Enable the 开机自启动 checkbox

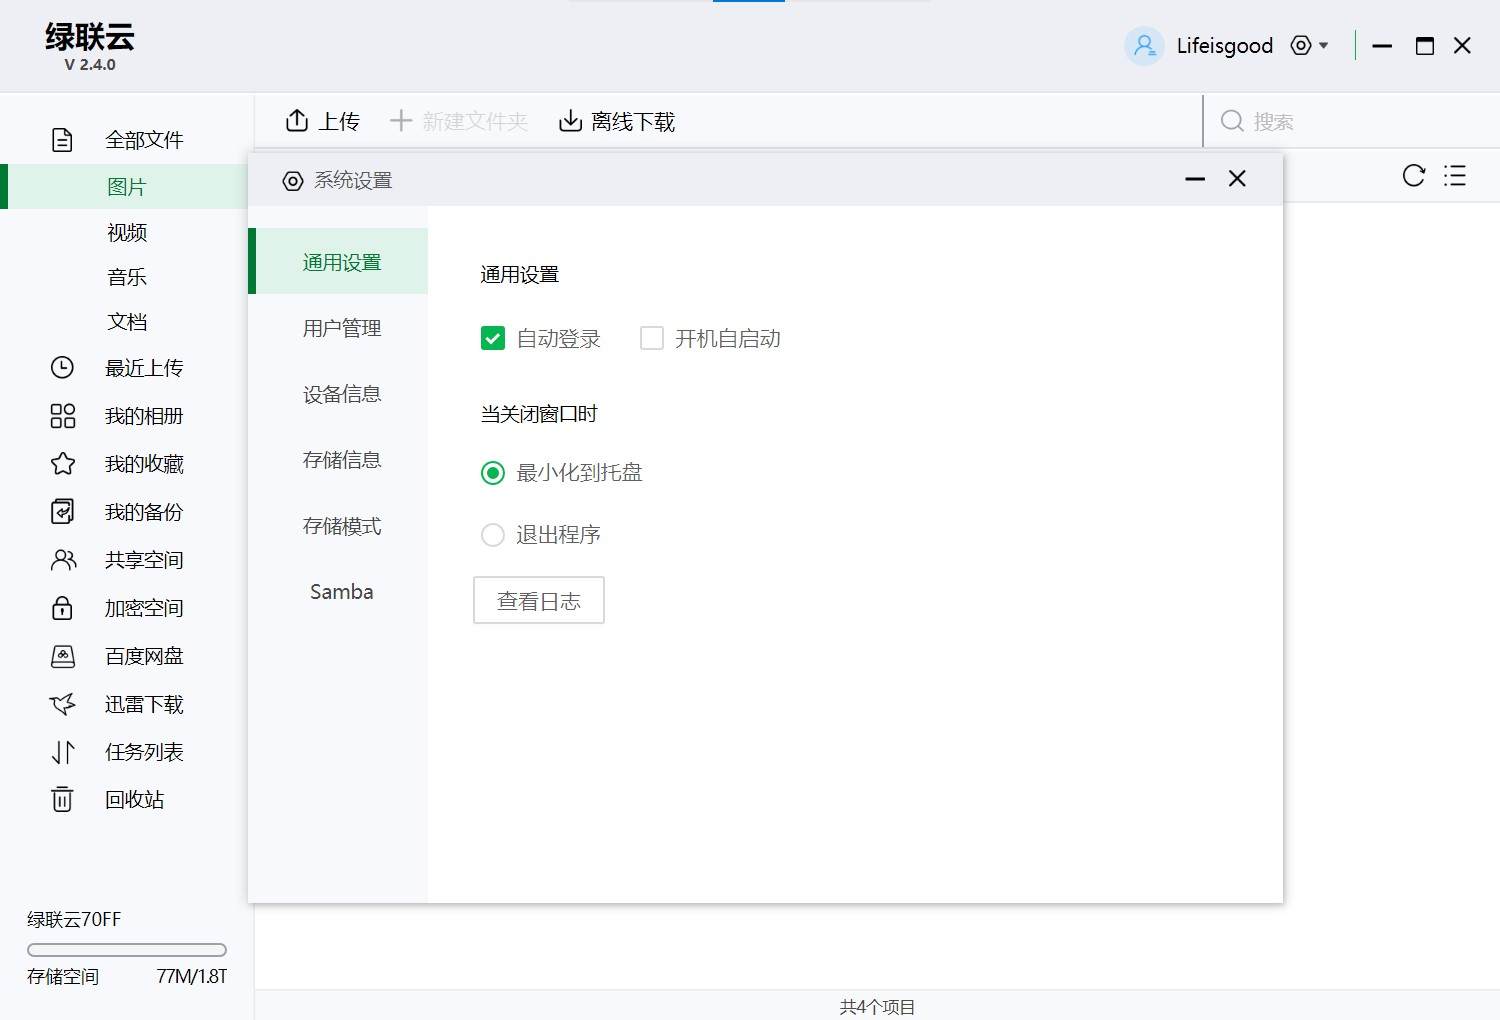coord(652,338)
